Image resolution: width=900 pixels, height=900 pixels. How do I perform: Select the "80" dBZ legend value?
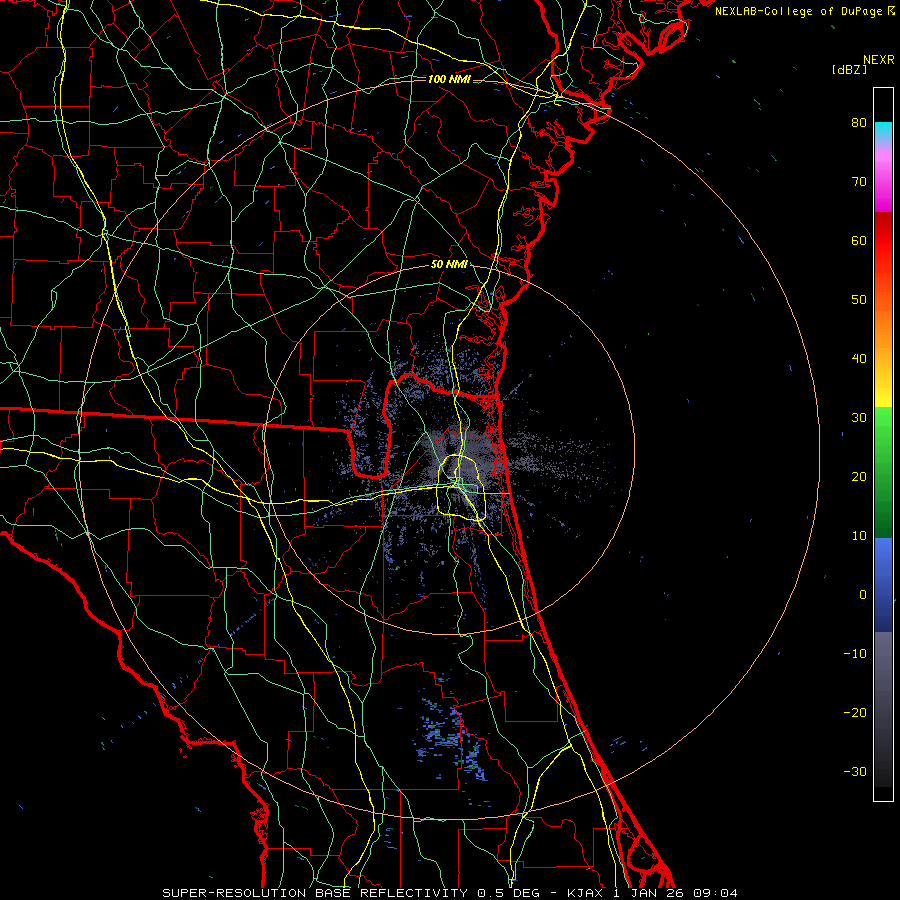[859, 123]
